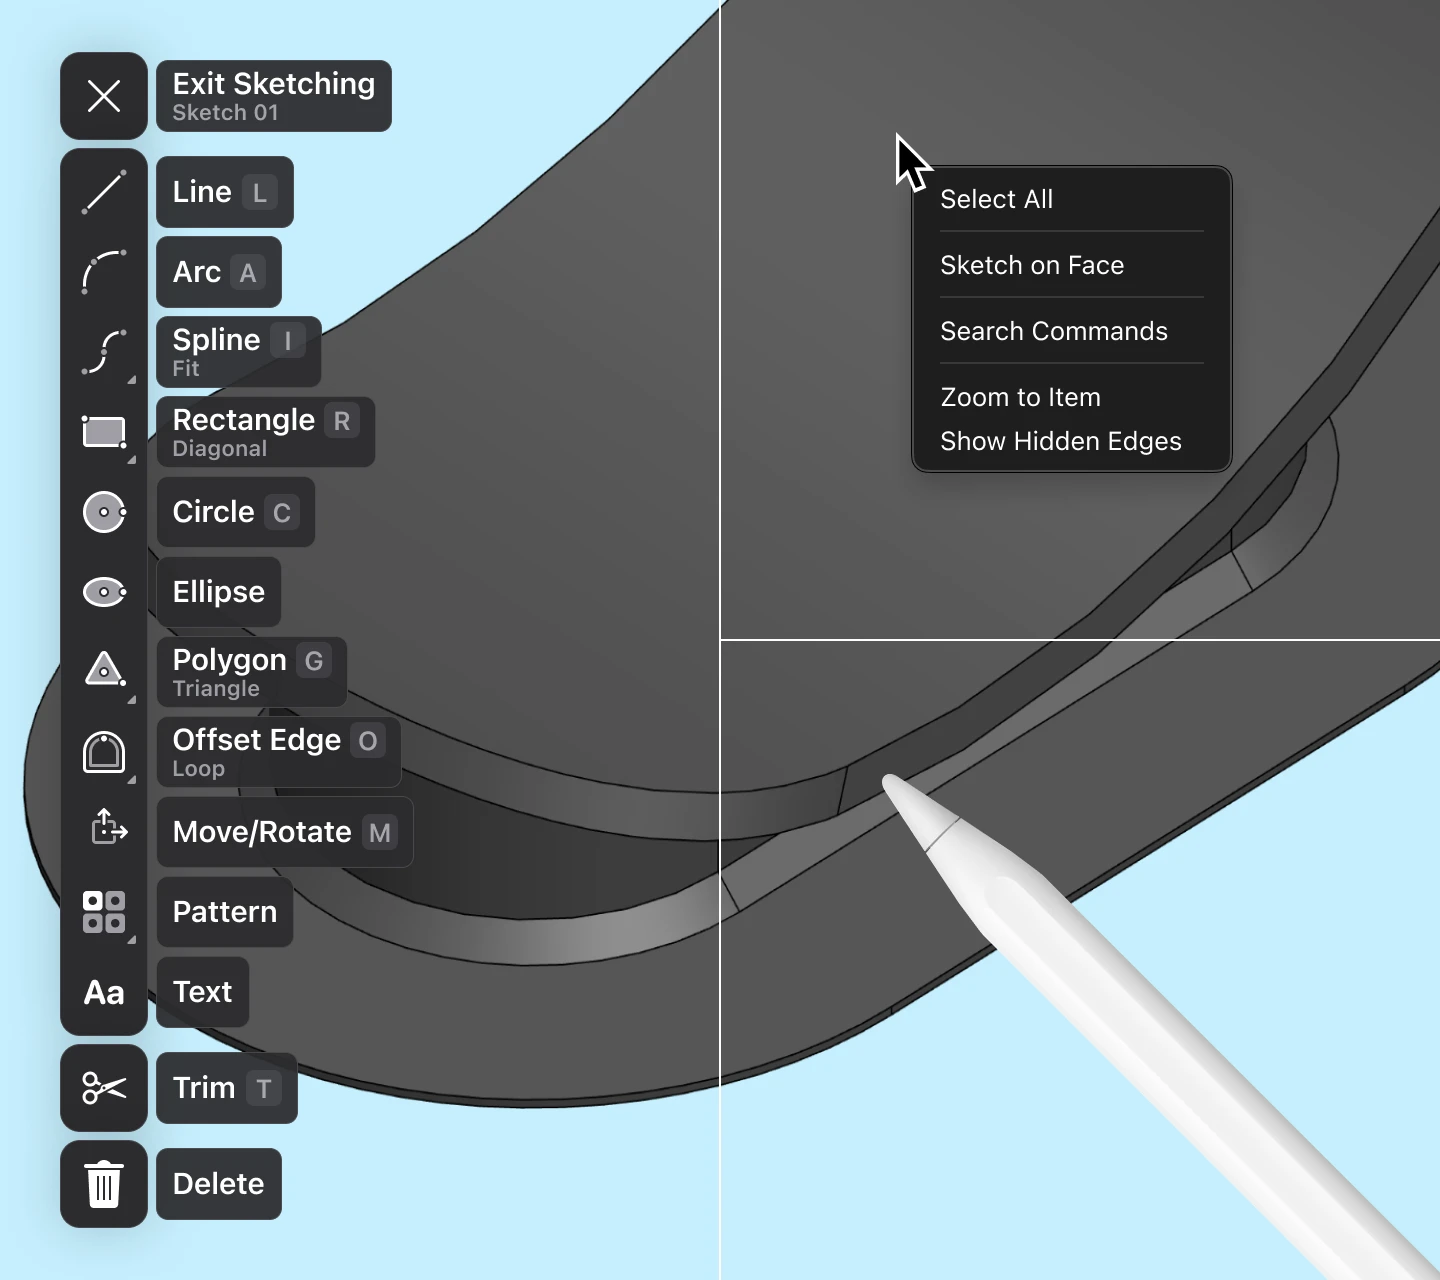Expand the Rectangle tool variants

point(134,461)
